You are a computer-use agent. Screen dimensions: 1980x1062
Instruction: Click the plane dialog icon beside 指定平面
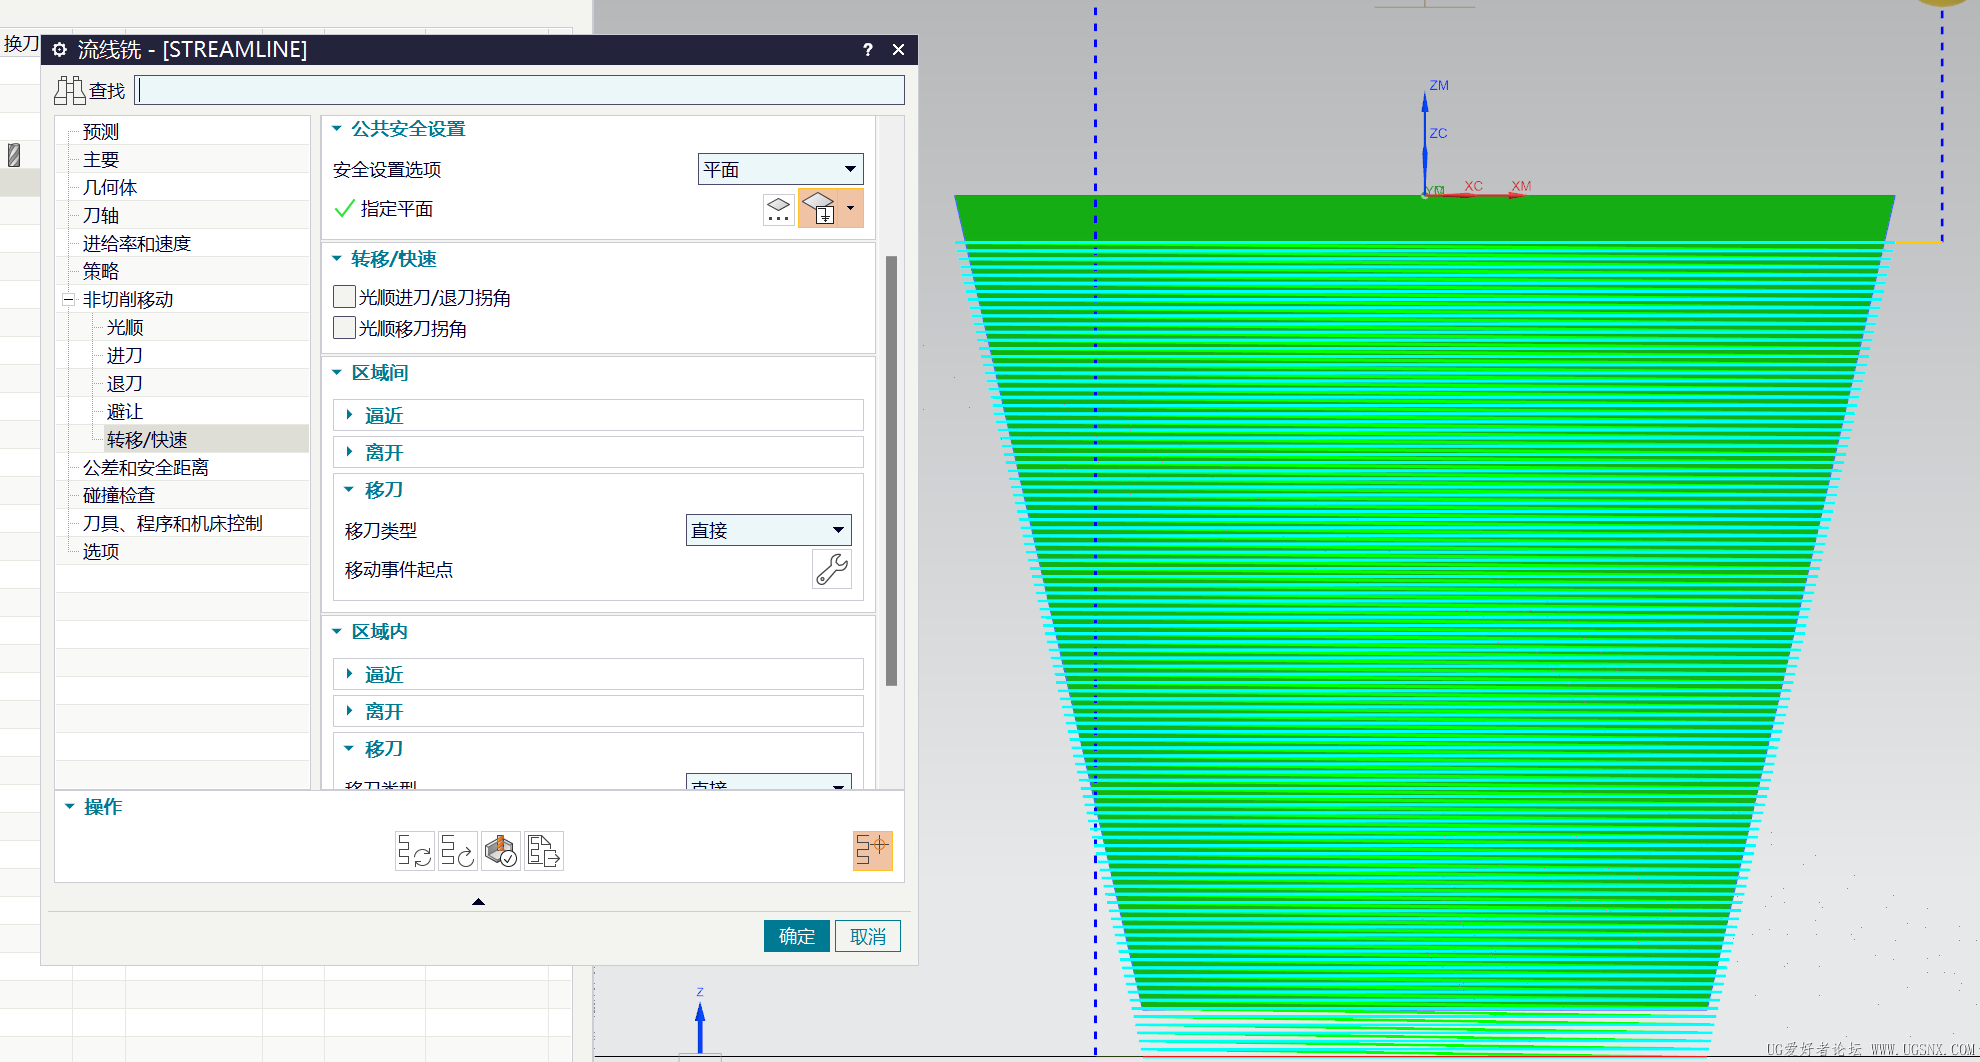[x=778, y=209]
